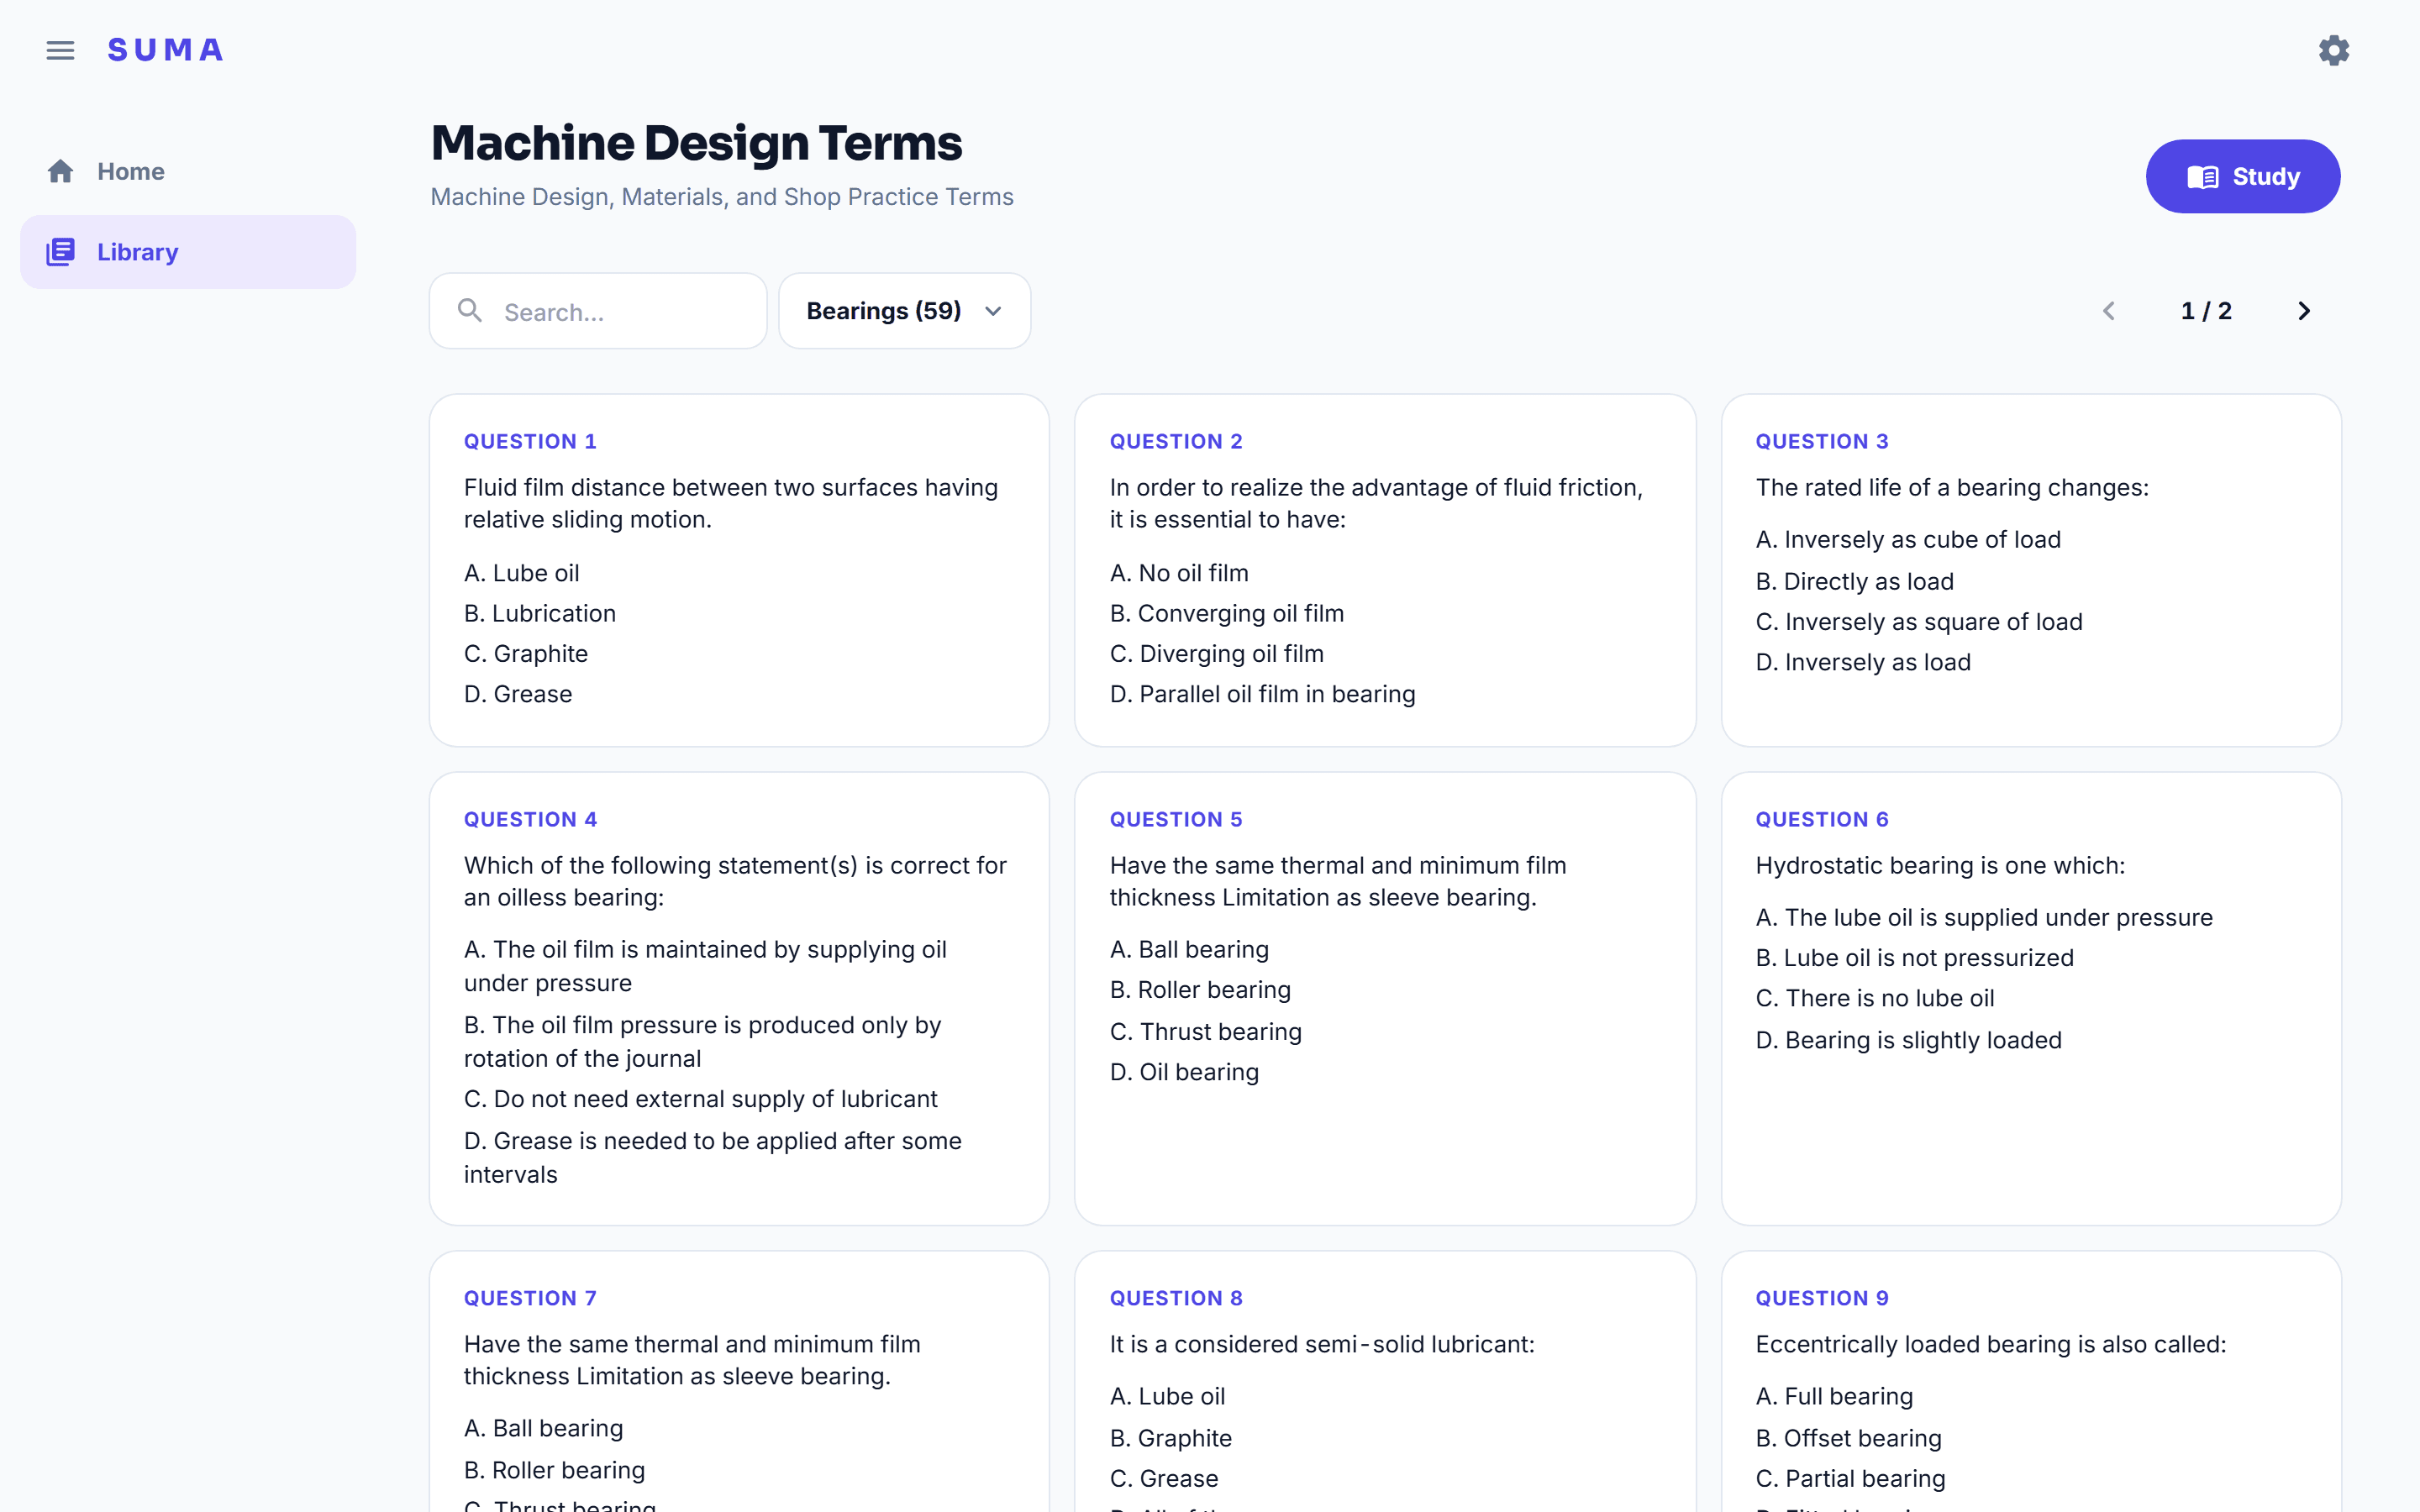Focus the Search input field
Viewport: 2420px width, 1512px height.
(598, 311)
